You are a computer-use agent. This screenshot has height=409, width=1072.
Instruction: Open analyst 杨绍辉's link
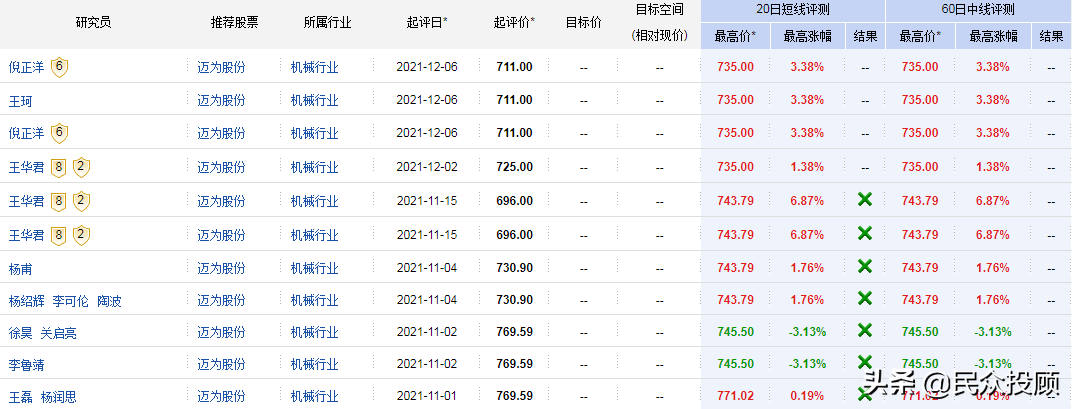(x=26, y=301)
